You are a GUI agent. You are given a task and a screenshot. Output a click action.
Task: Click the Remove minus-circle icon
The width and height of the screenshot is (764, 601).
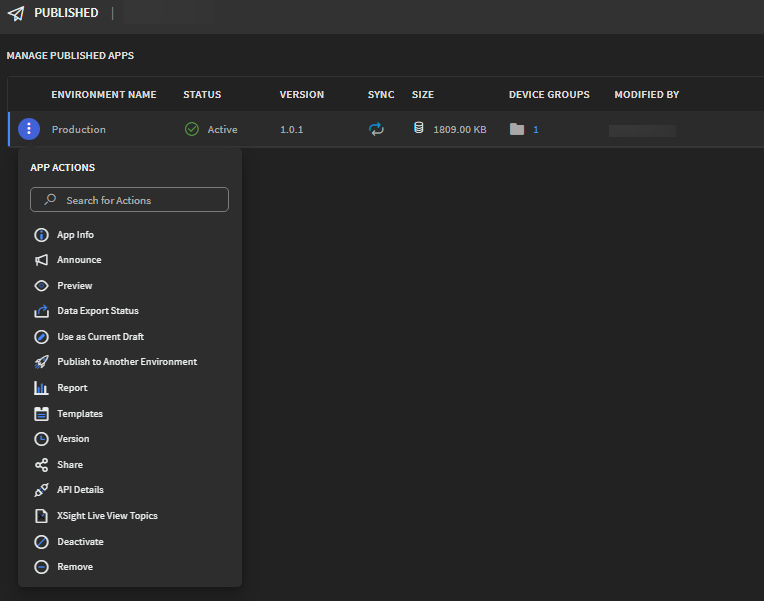point(41,567)
